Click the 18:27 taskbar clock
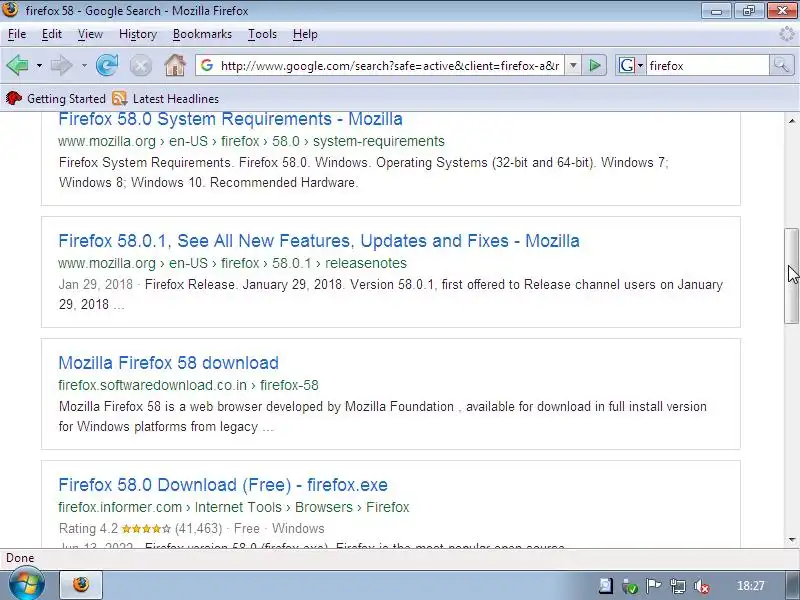 [x=751, y=586]
